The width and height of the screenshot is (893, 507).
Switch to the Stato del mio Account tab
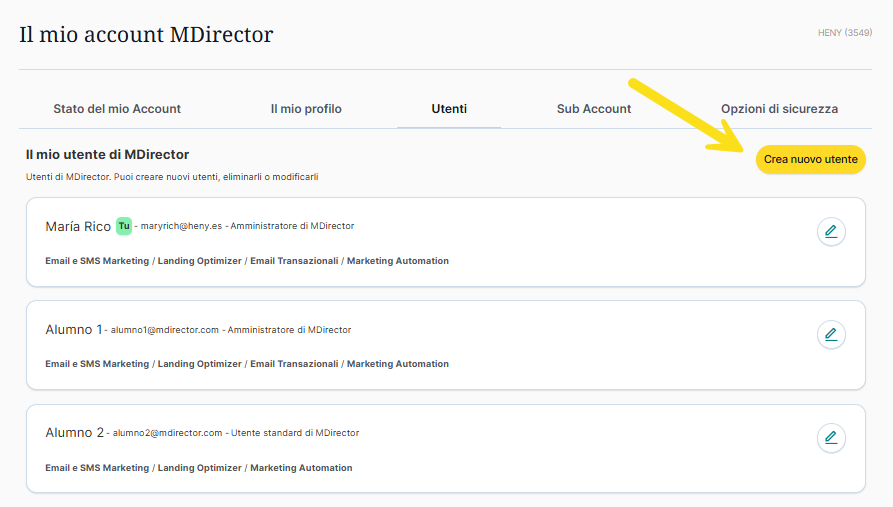click(117, 109)
